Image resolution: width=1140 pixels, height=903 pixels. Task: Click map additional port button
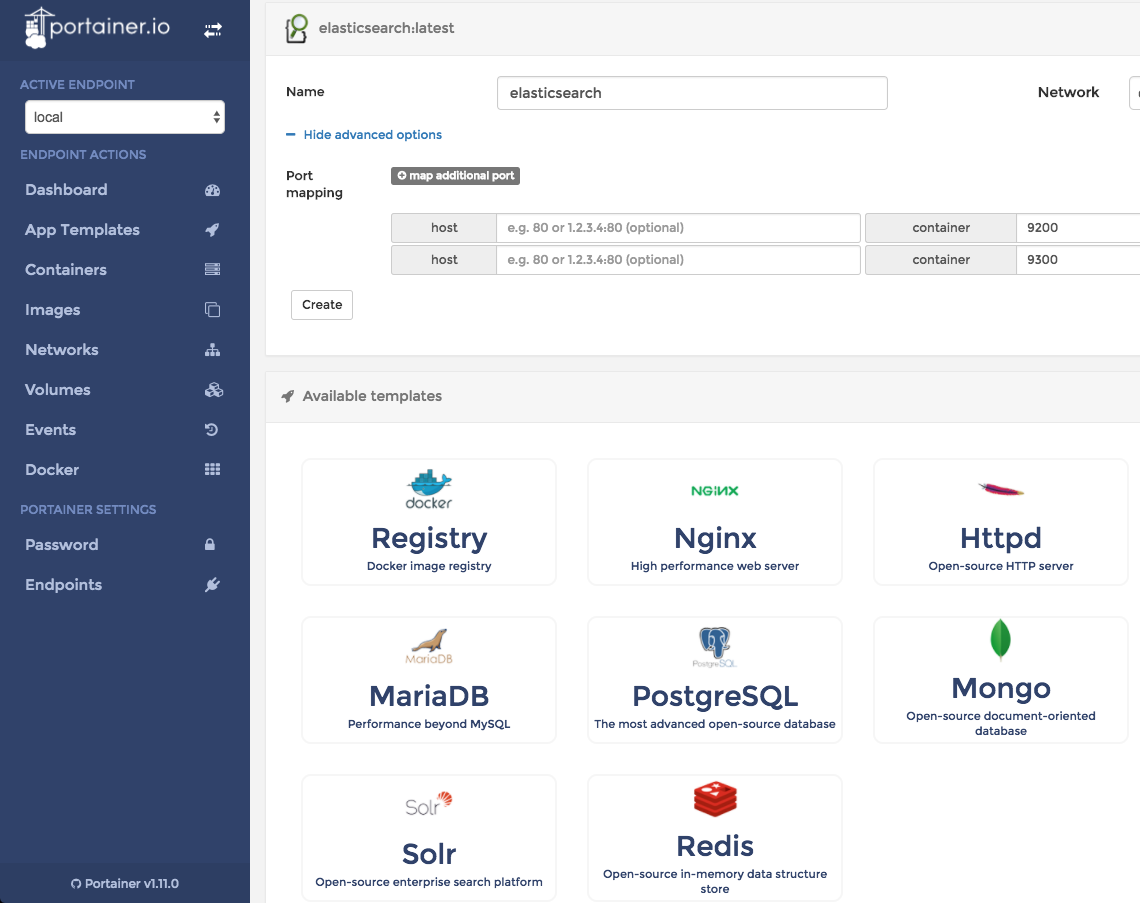pyautogui.click(x=455, y=176)
